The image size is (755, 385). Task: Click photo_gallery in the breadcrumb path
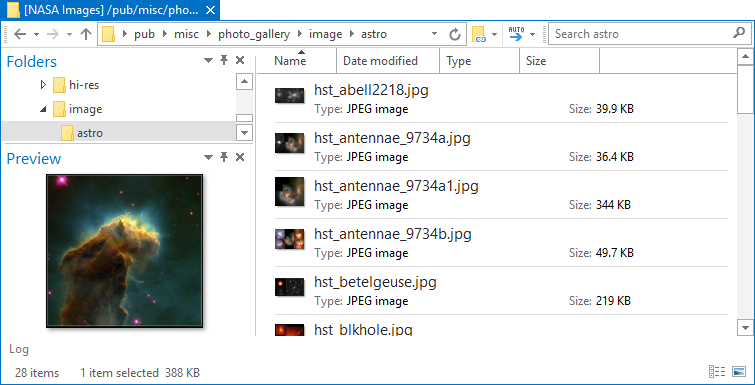(x=254, y=34)
